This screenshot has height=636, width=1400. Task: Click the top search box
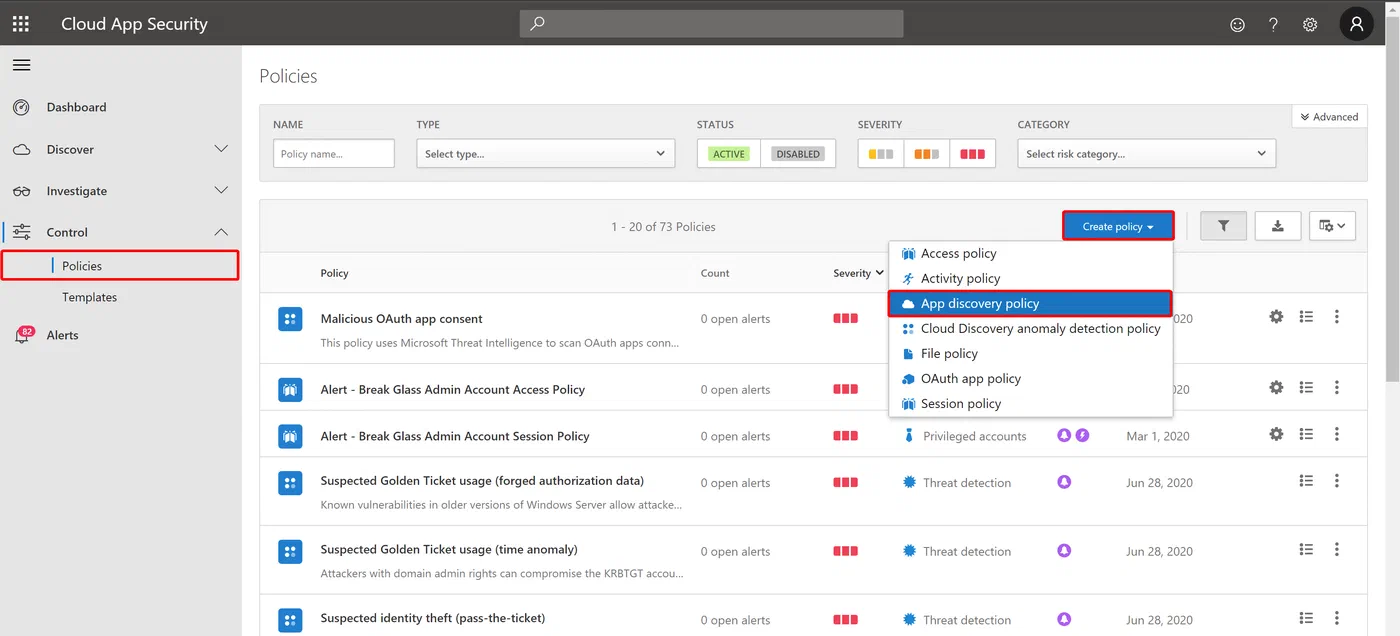click(711, 23)
